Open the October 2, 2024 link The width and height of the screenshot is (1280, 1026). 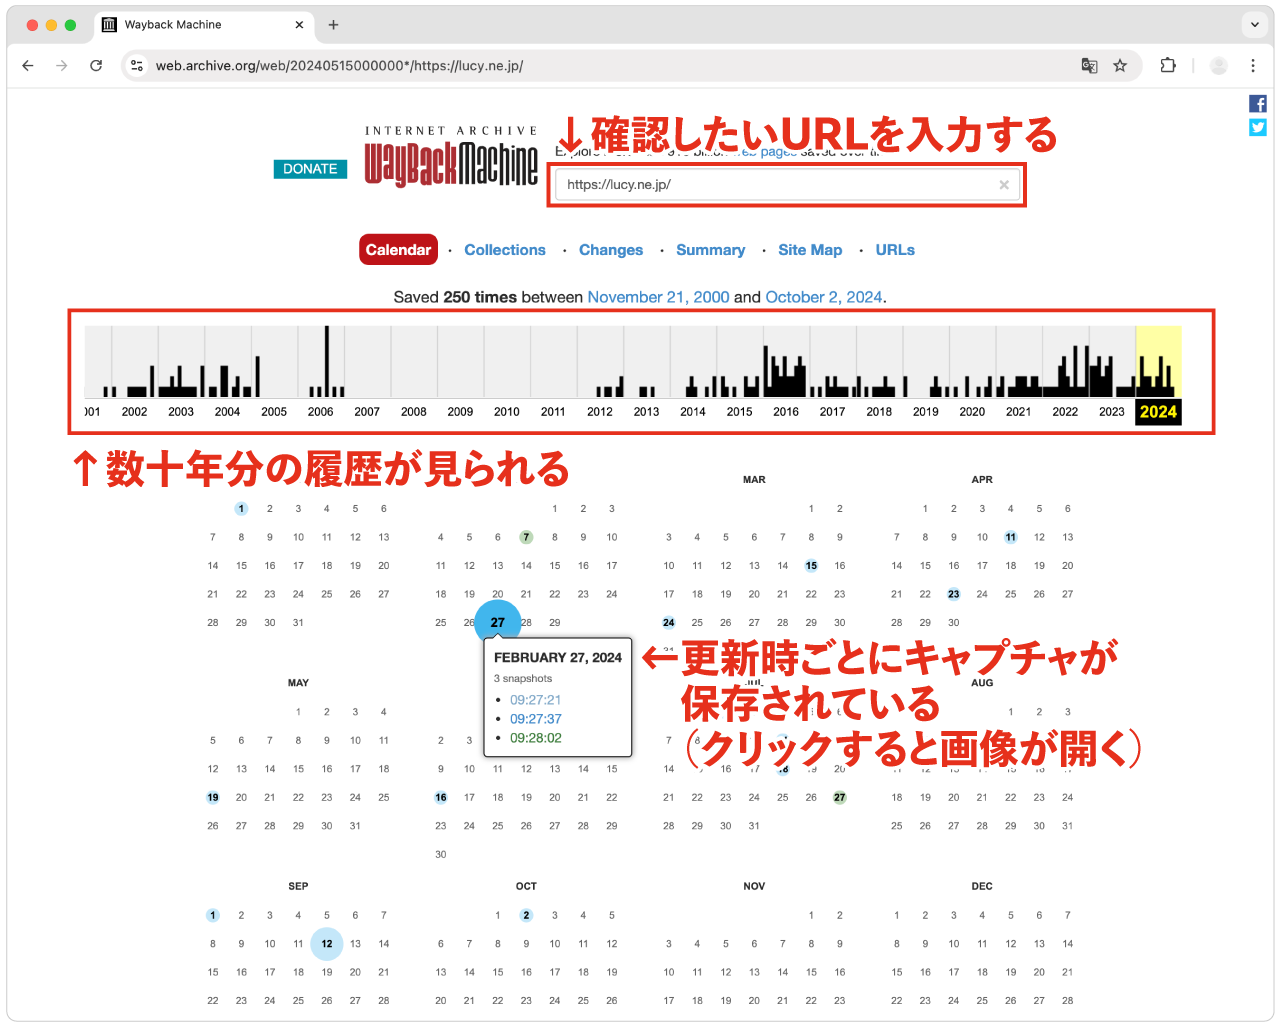click(824, 297)
